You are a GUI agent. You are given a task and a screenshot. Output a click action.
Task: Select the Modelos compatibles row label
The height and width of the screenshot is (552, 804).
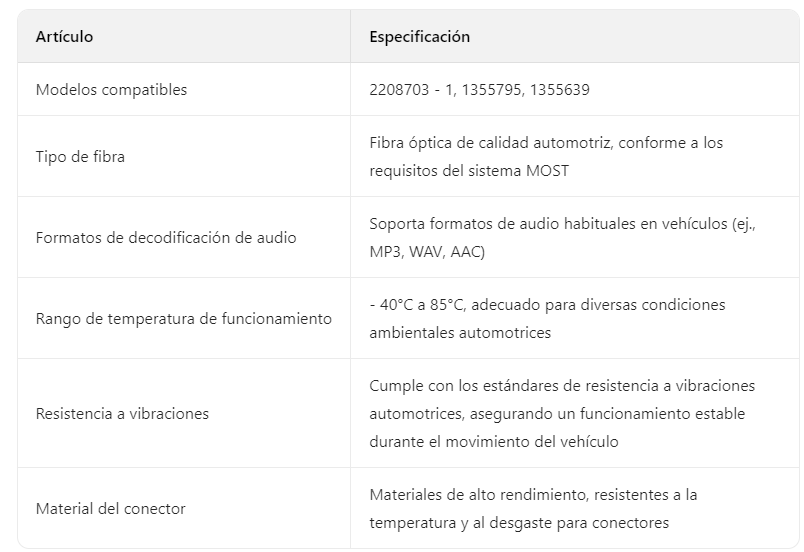tap(111, 90)
